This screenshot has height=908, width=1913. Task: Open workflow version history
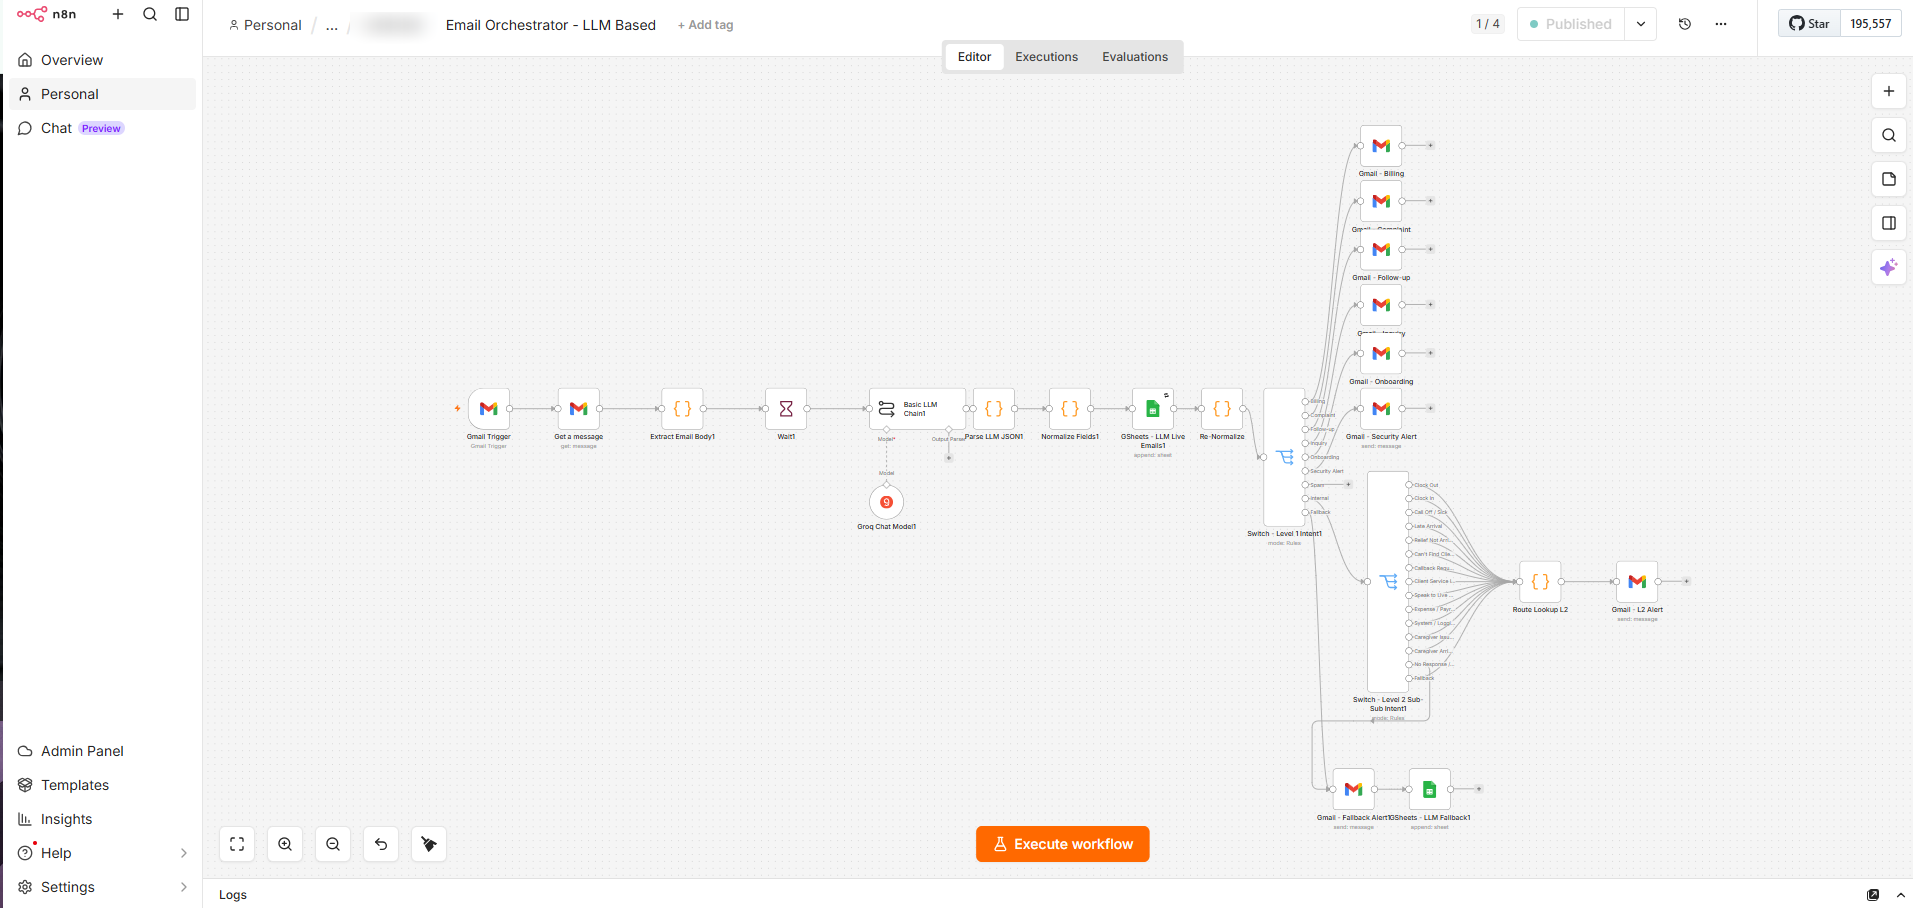1685,24
